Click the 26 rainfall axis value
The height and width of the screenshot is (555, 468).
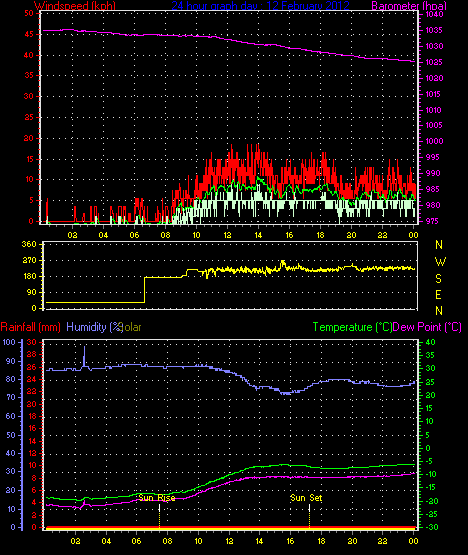click(32, 367)
